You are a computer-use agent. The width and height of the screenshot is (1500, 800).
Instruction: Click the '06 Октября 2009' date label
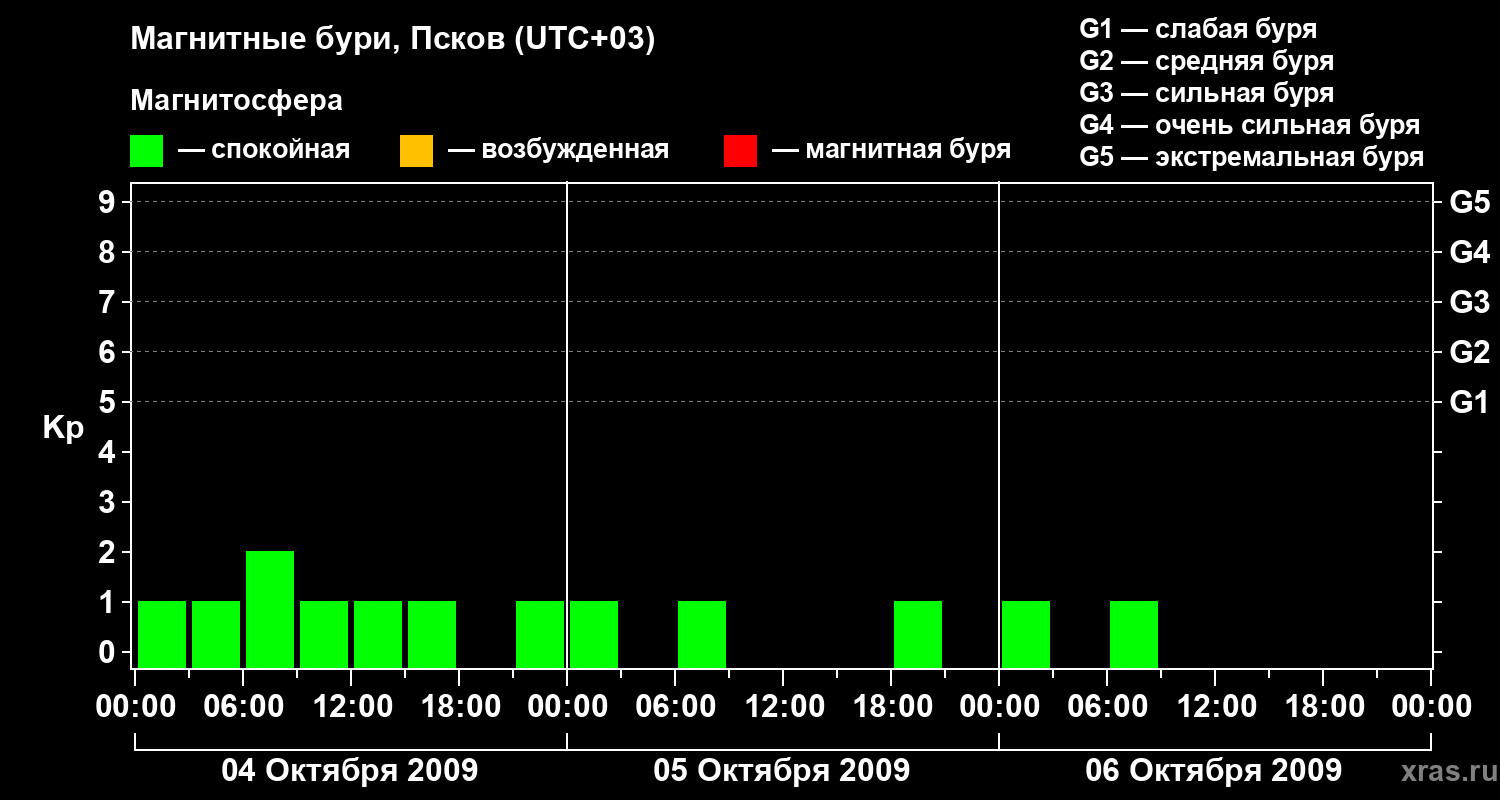pos(1214,771)
